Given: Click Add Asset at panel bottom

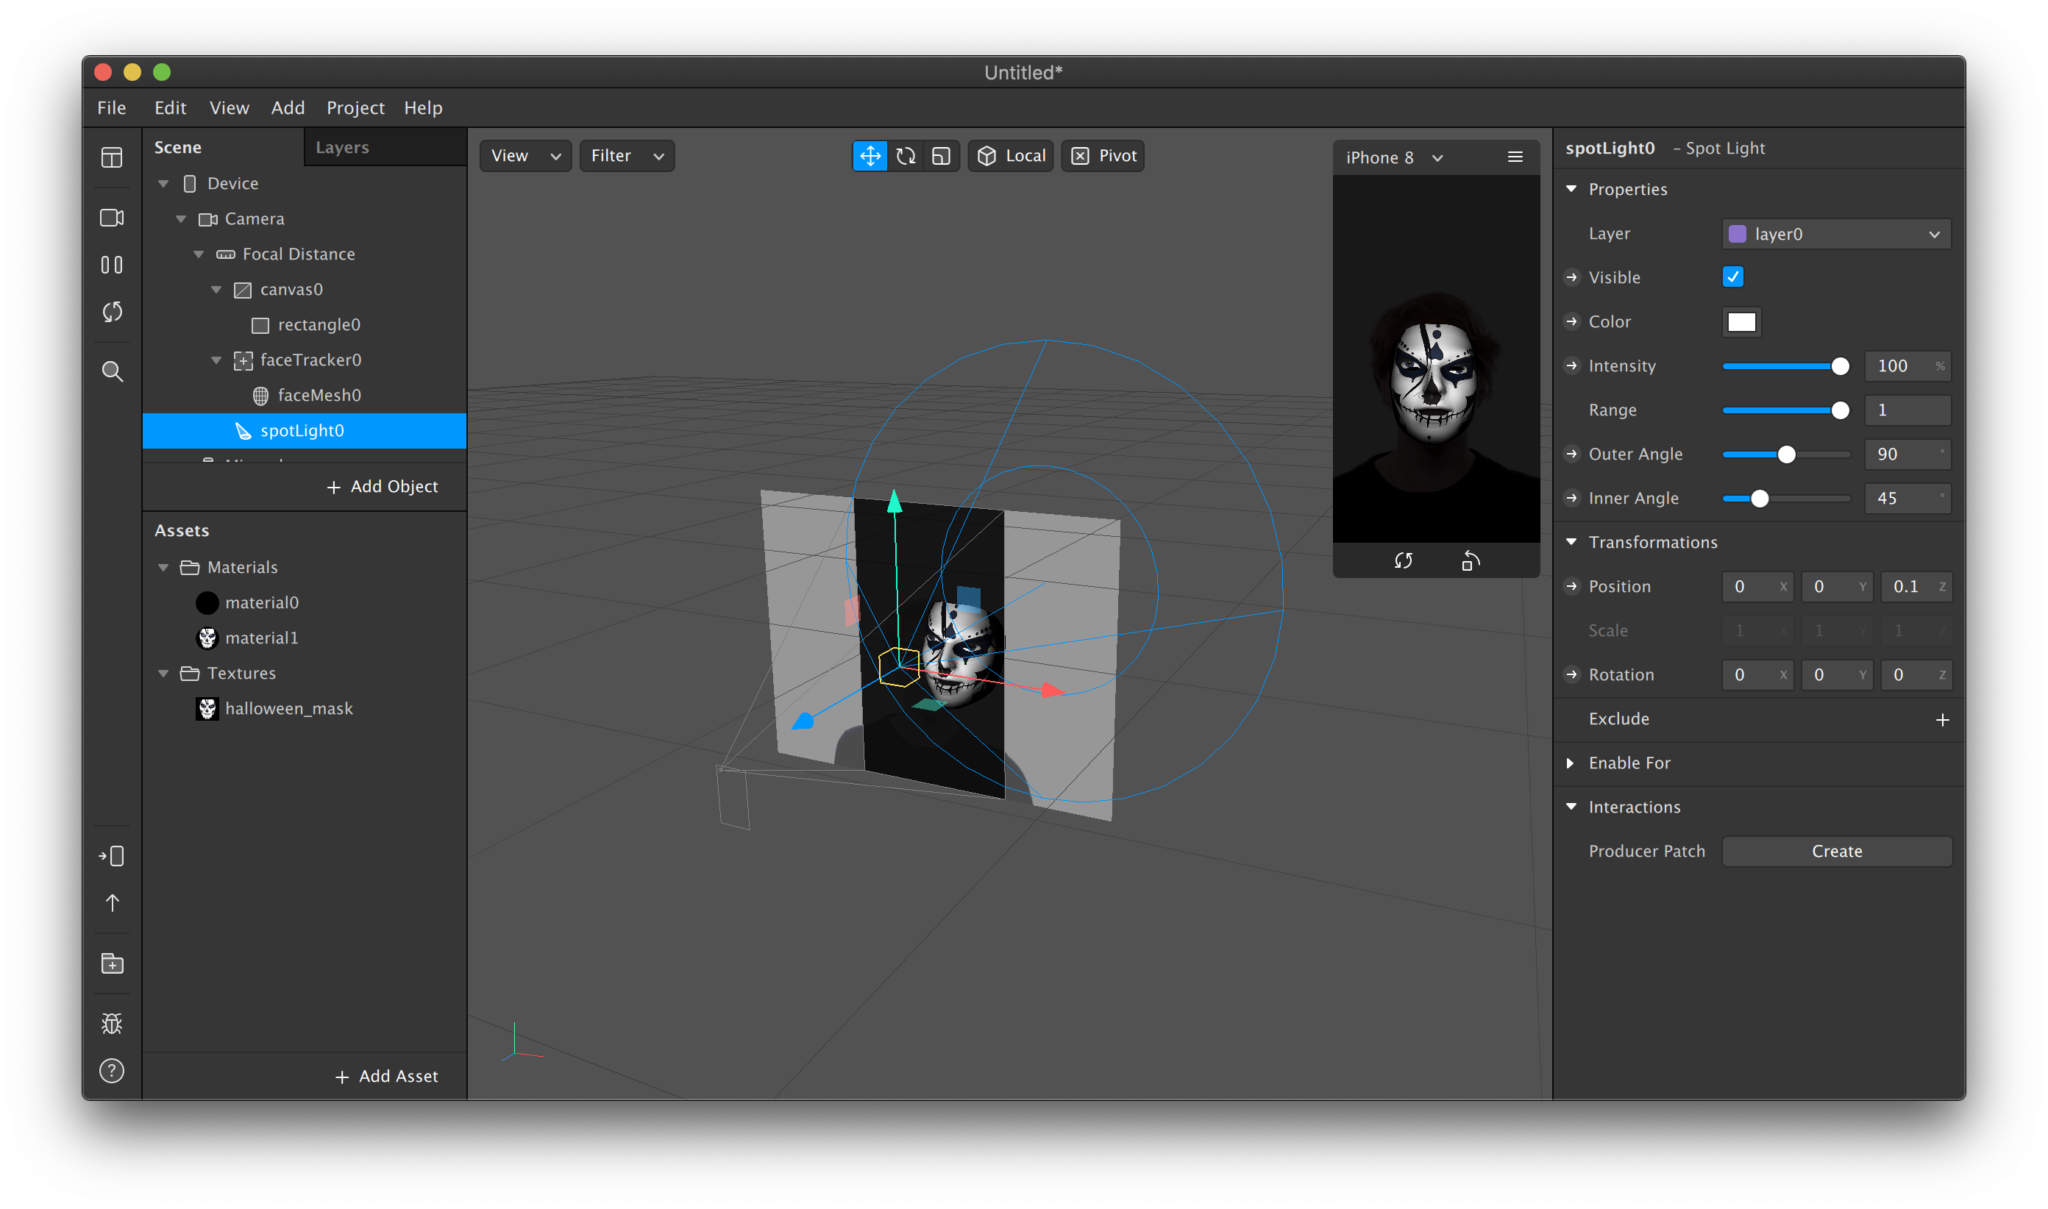Looking at the screenshot, I should tap(388, 1076).
